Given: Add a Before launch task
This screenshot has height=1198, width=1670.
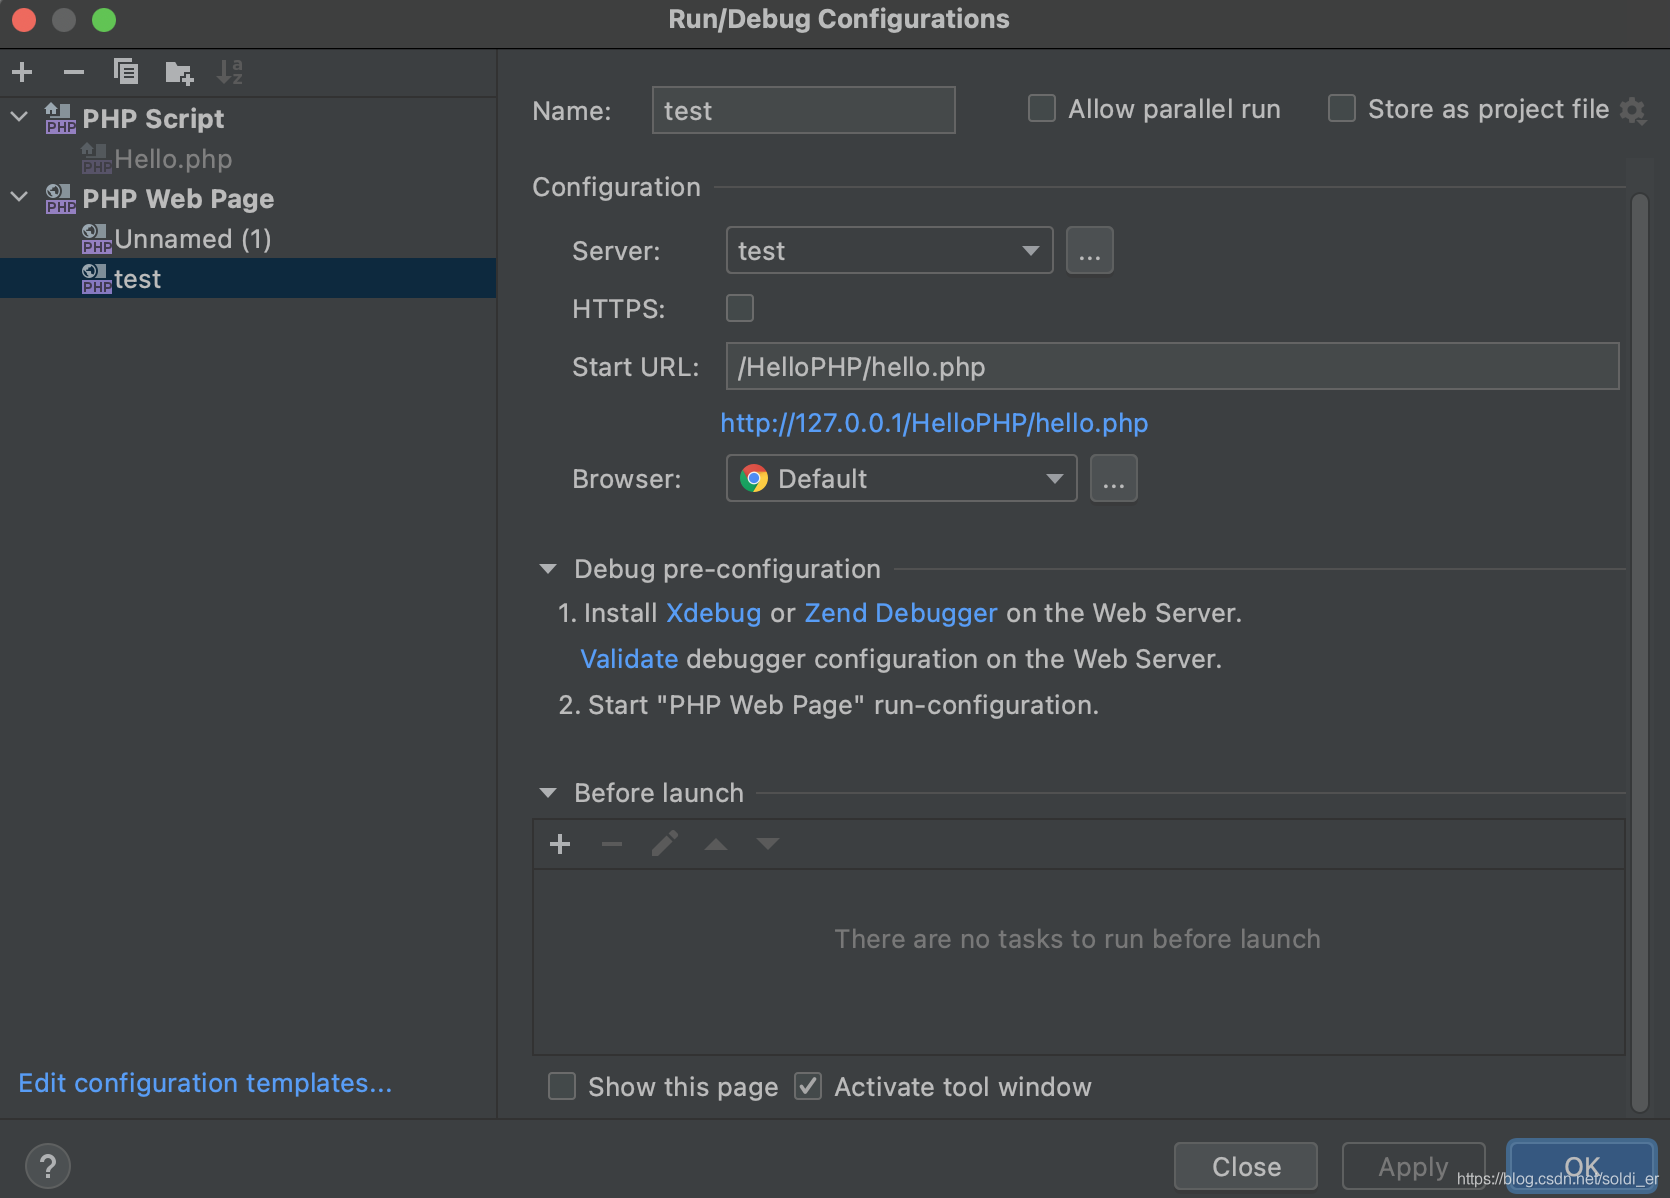Looking at the screenshot, I should (x=560, y=844).
